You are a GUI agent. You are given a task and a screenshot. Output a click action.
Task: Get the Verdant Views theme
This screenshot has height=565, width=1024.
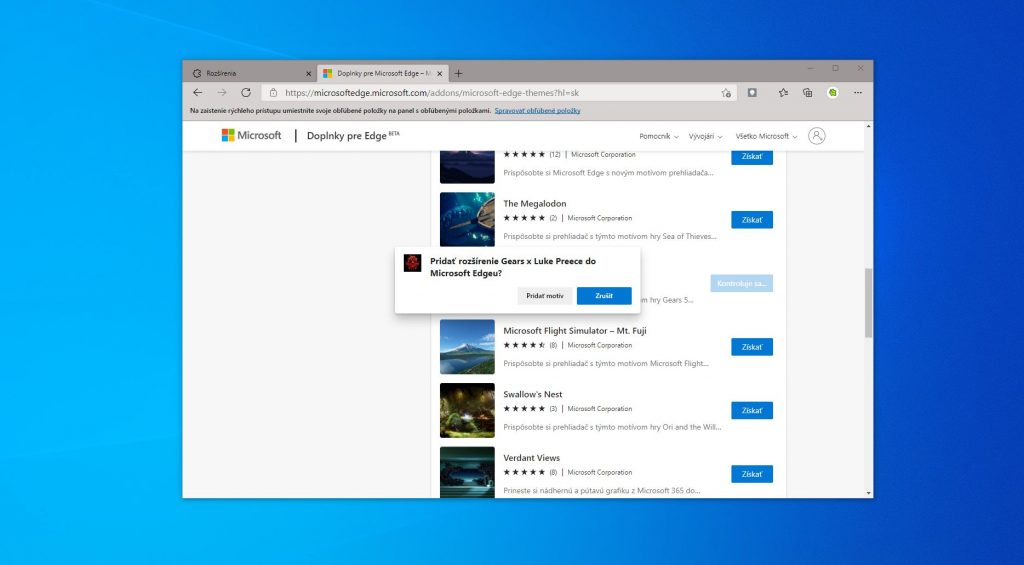(x=752, y=474)
